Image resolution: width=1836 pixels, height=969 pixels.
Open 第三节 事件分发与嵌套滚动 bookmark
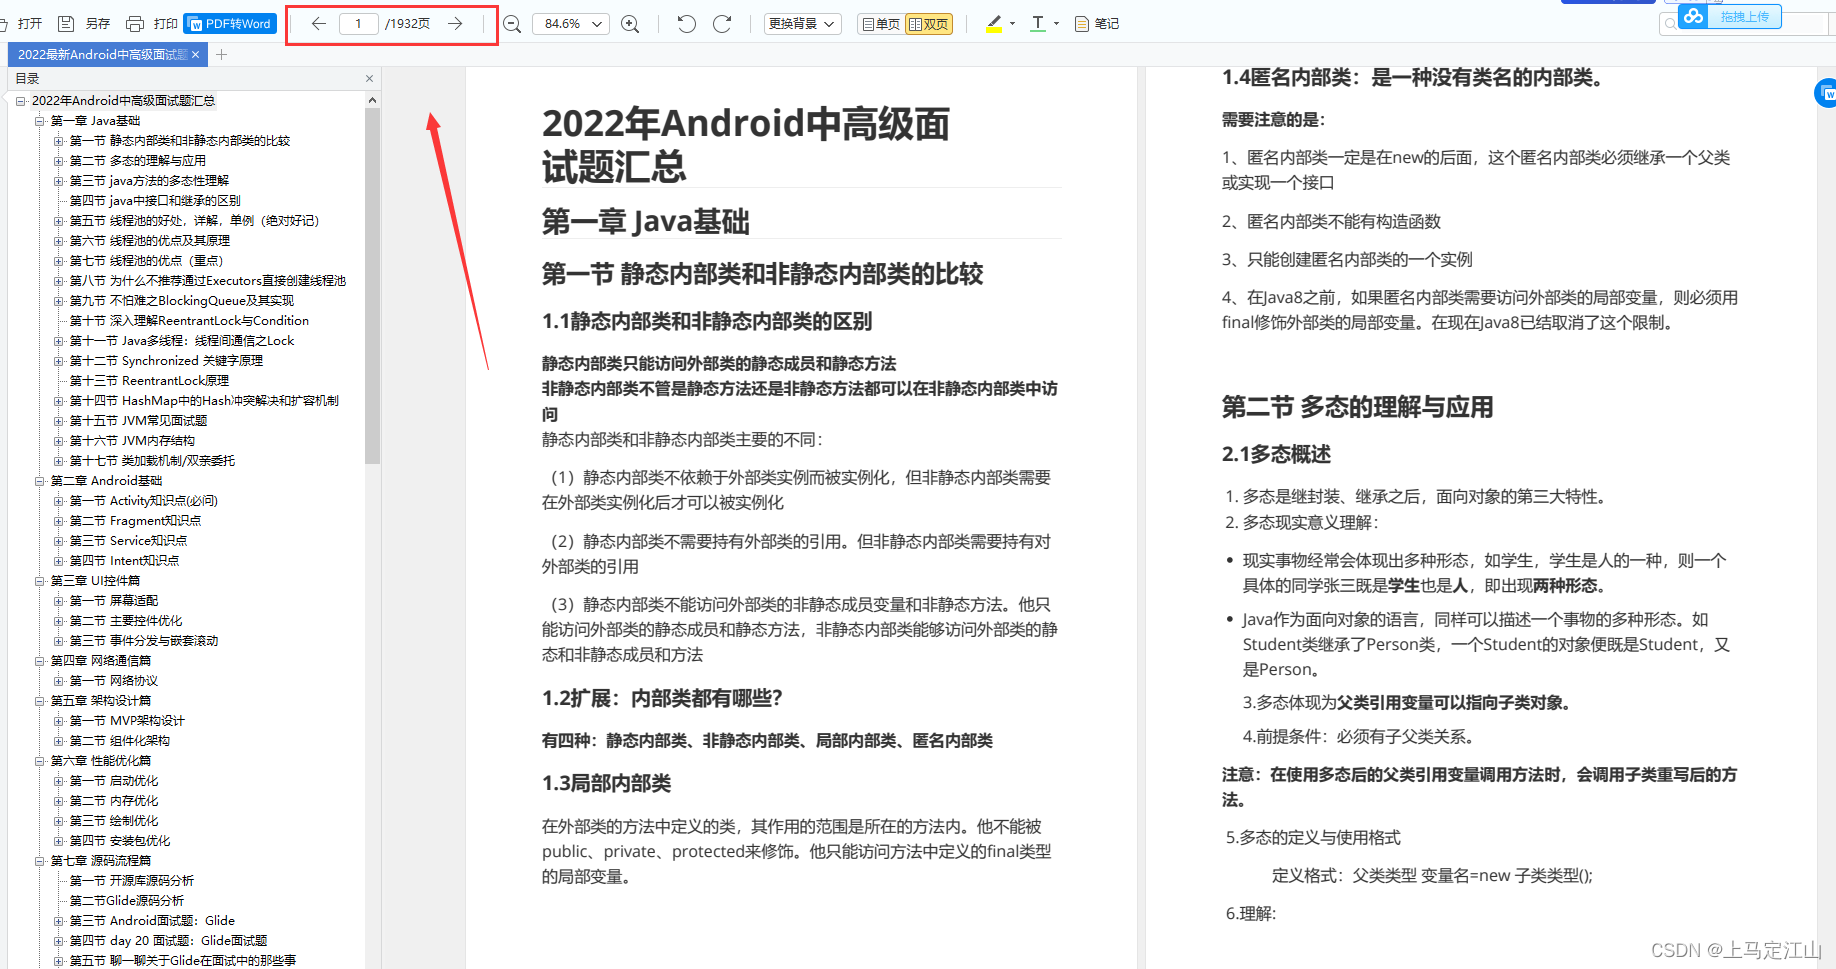tap(144, 640)
